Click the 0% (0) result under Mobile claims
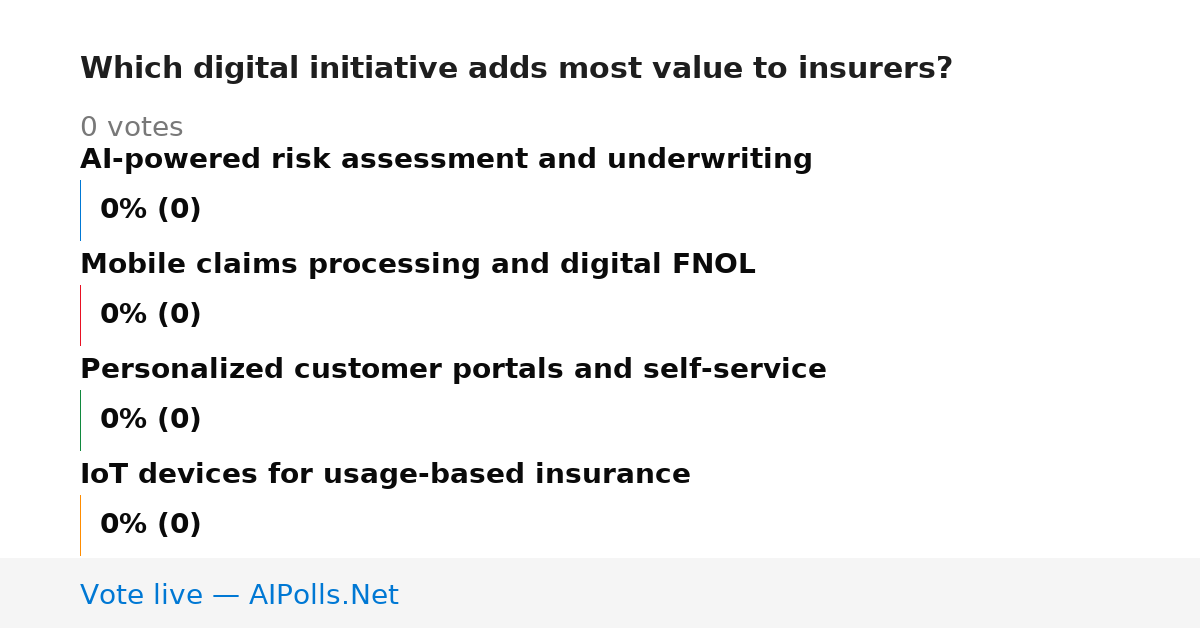1200x628 pixels. pos(150,315)
